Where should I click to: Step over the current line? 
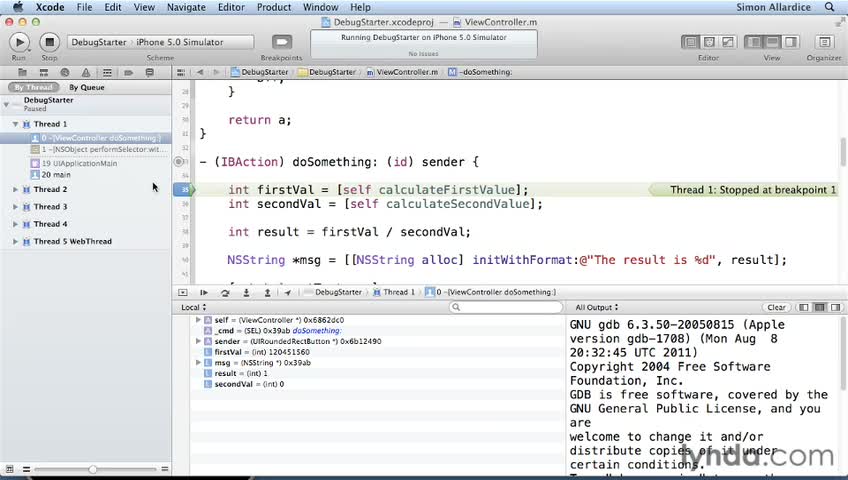(x=225, y=292)
